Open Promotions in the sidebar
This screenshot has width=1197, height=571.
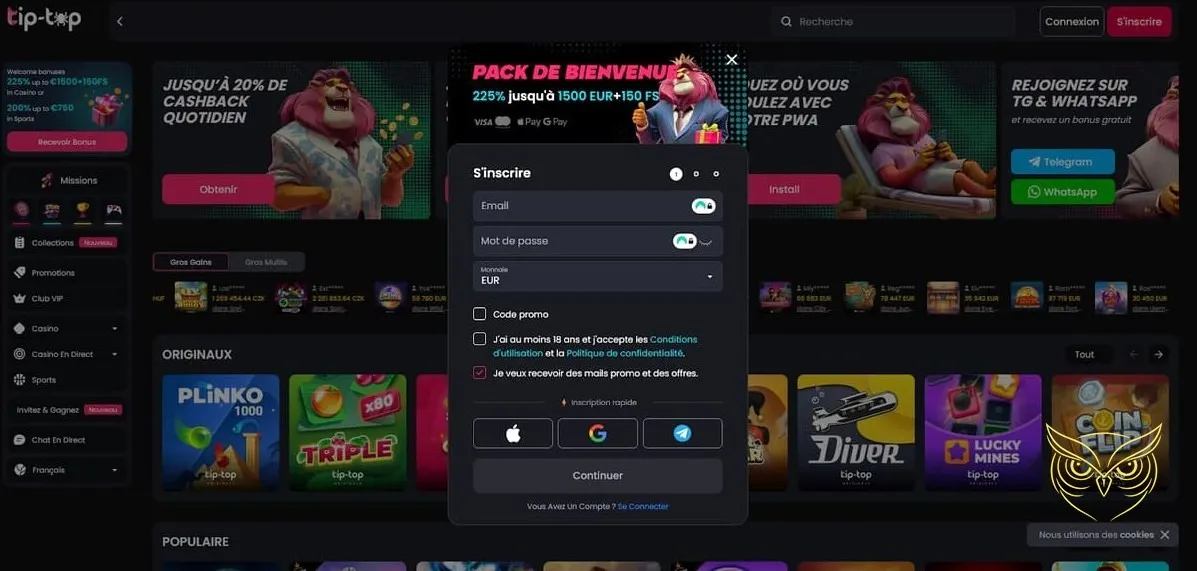click(x=66, y=273)
